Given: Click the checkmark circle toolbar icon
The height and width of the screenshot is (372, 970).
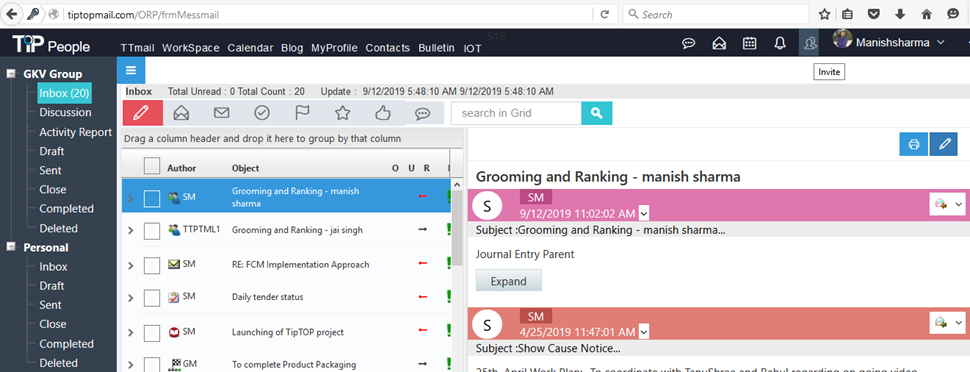Looking at the screenshot, I should 262,113.
